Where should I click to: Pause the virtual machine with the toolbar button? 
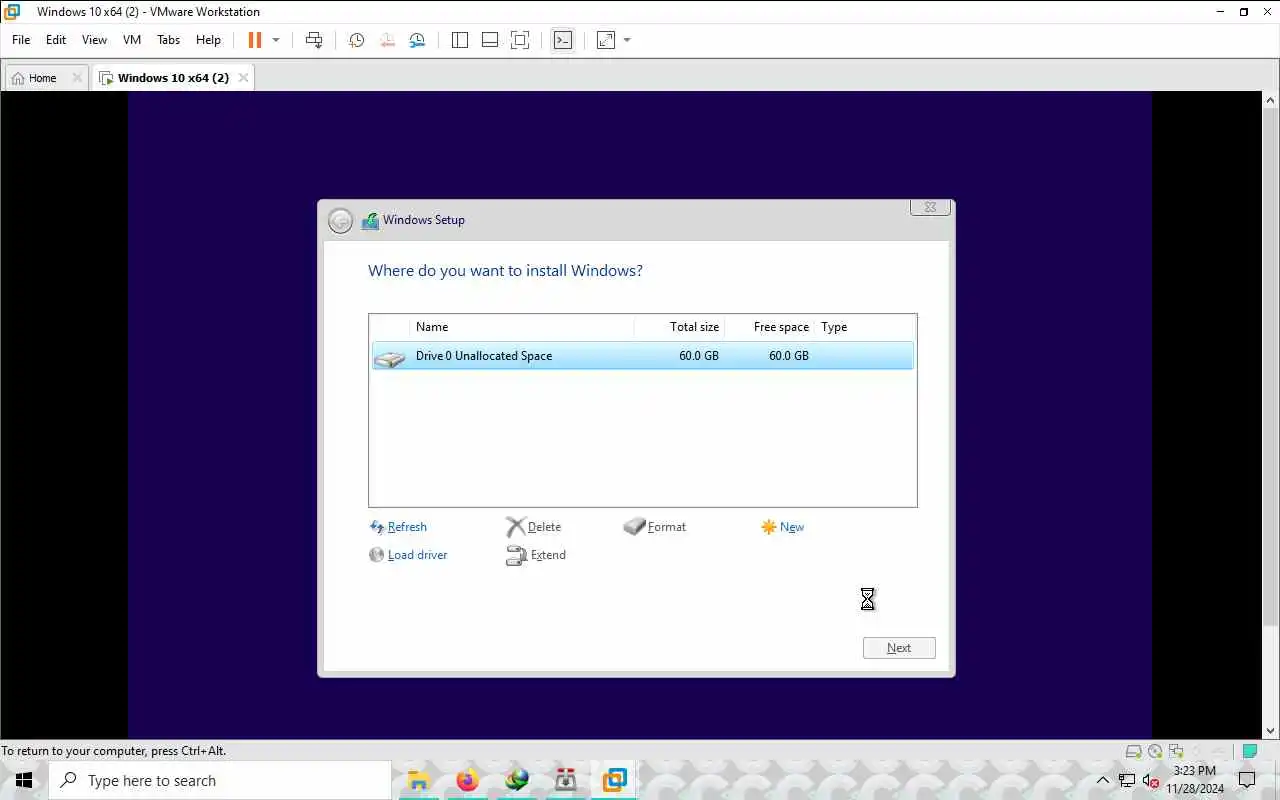255,40
